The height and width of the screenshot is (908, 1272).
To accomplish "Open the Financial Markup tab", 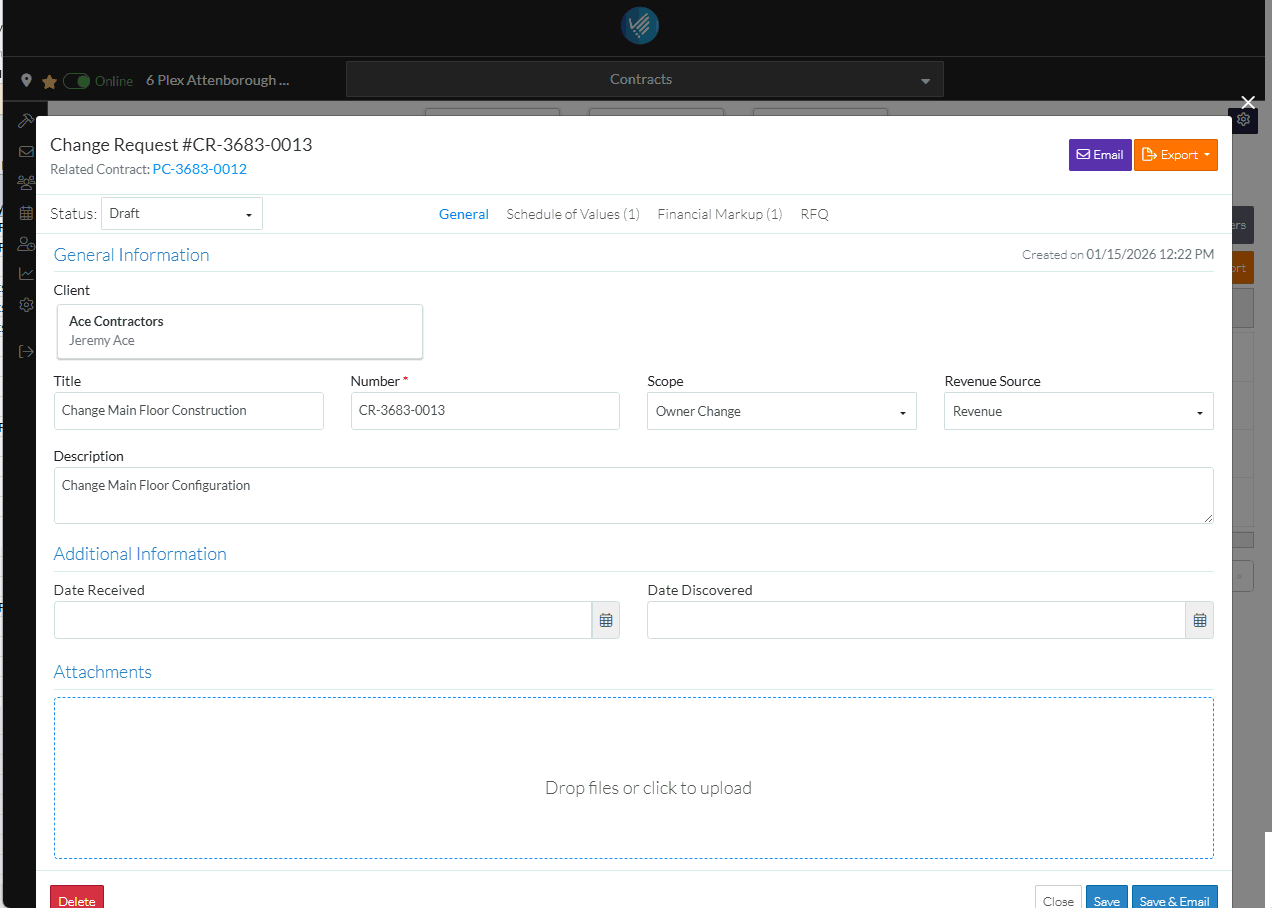I will click(x=719, y=214).
